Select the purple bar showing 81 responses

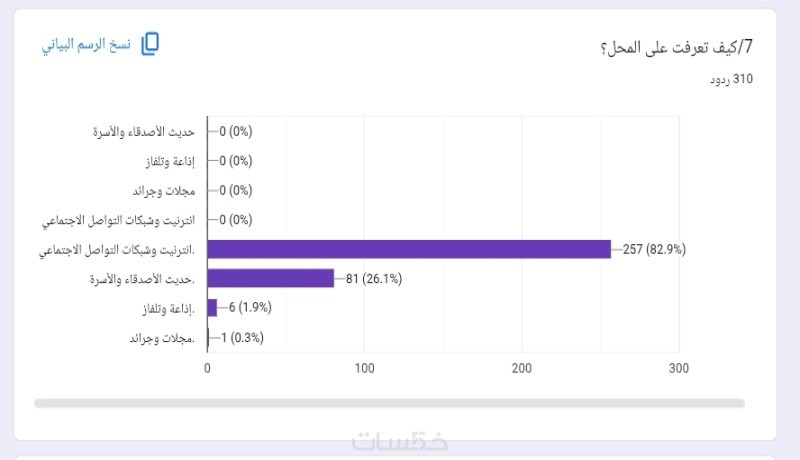click(x=271, y=278)
